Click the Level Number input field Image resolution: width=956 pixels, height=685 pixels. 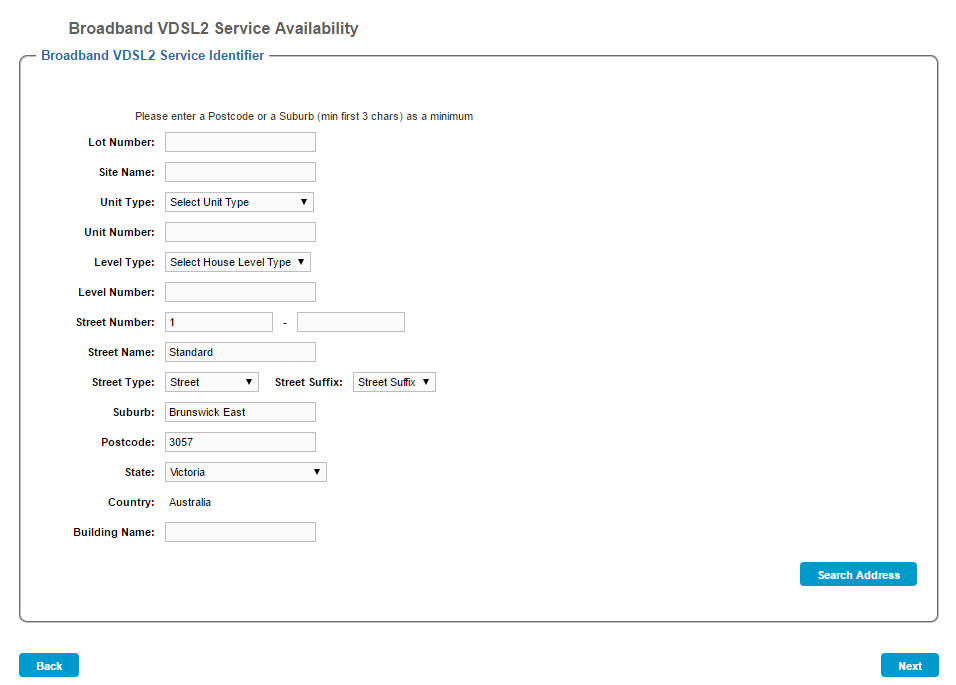(x=240, y=292)
